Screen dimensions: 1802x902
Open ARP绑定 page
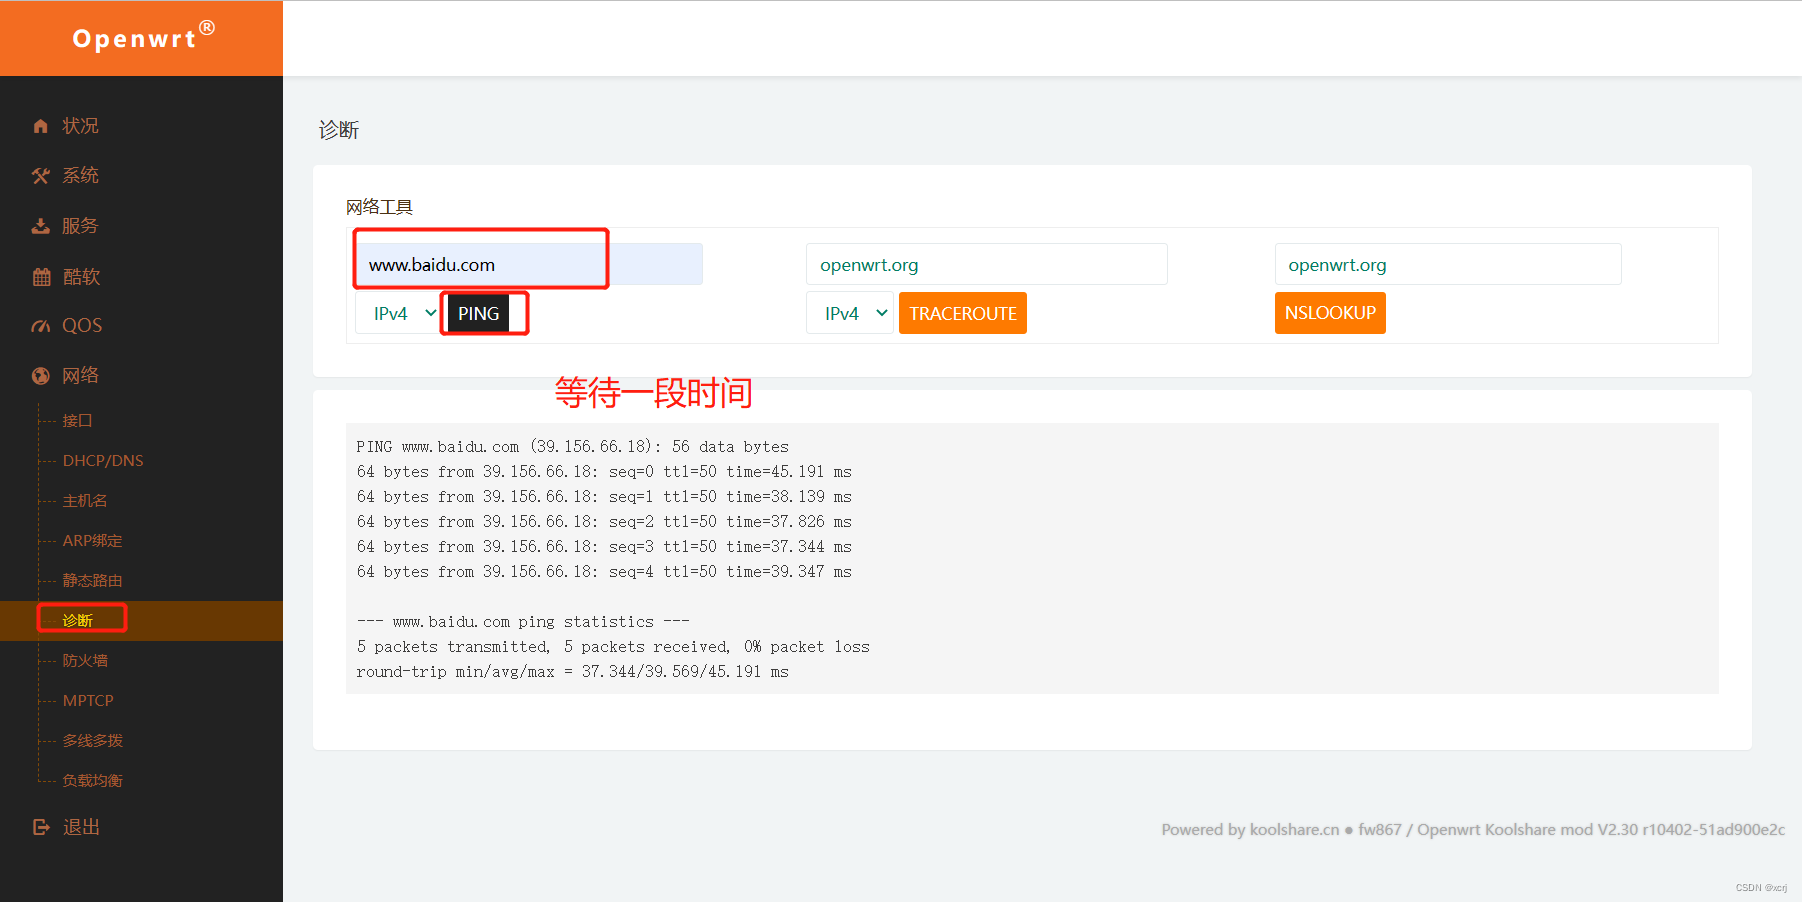coord(93,541)
